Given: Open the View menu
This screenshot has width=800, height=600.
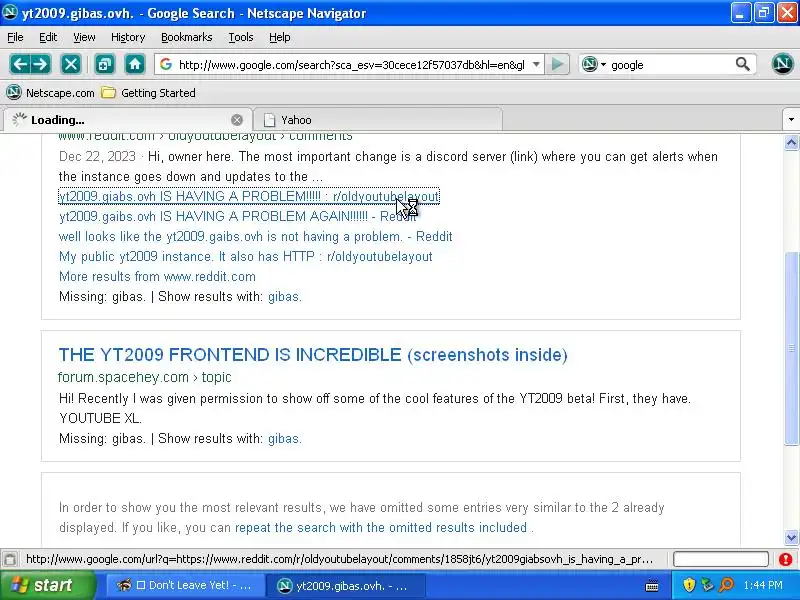Looking at the screenshot, I should tap(84, 37).
